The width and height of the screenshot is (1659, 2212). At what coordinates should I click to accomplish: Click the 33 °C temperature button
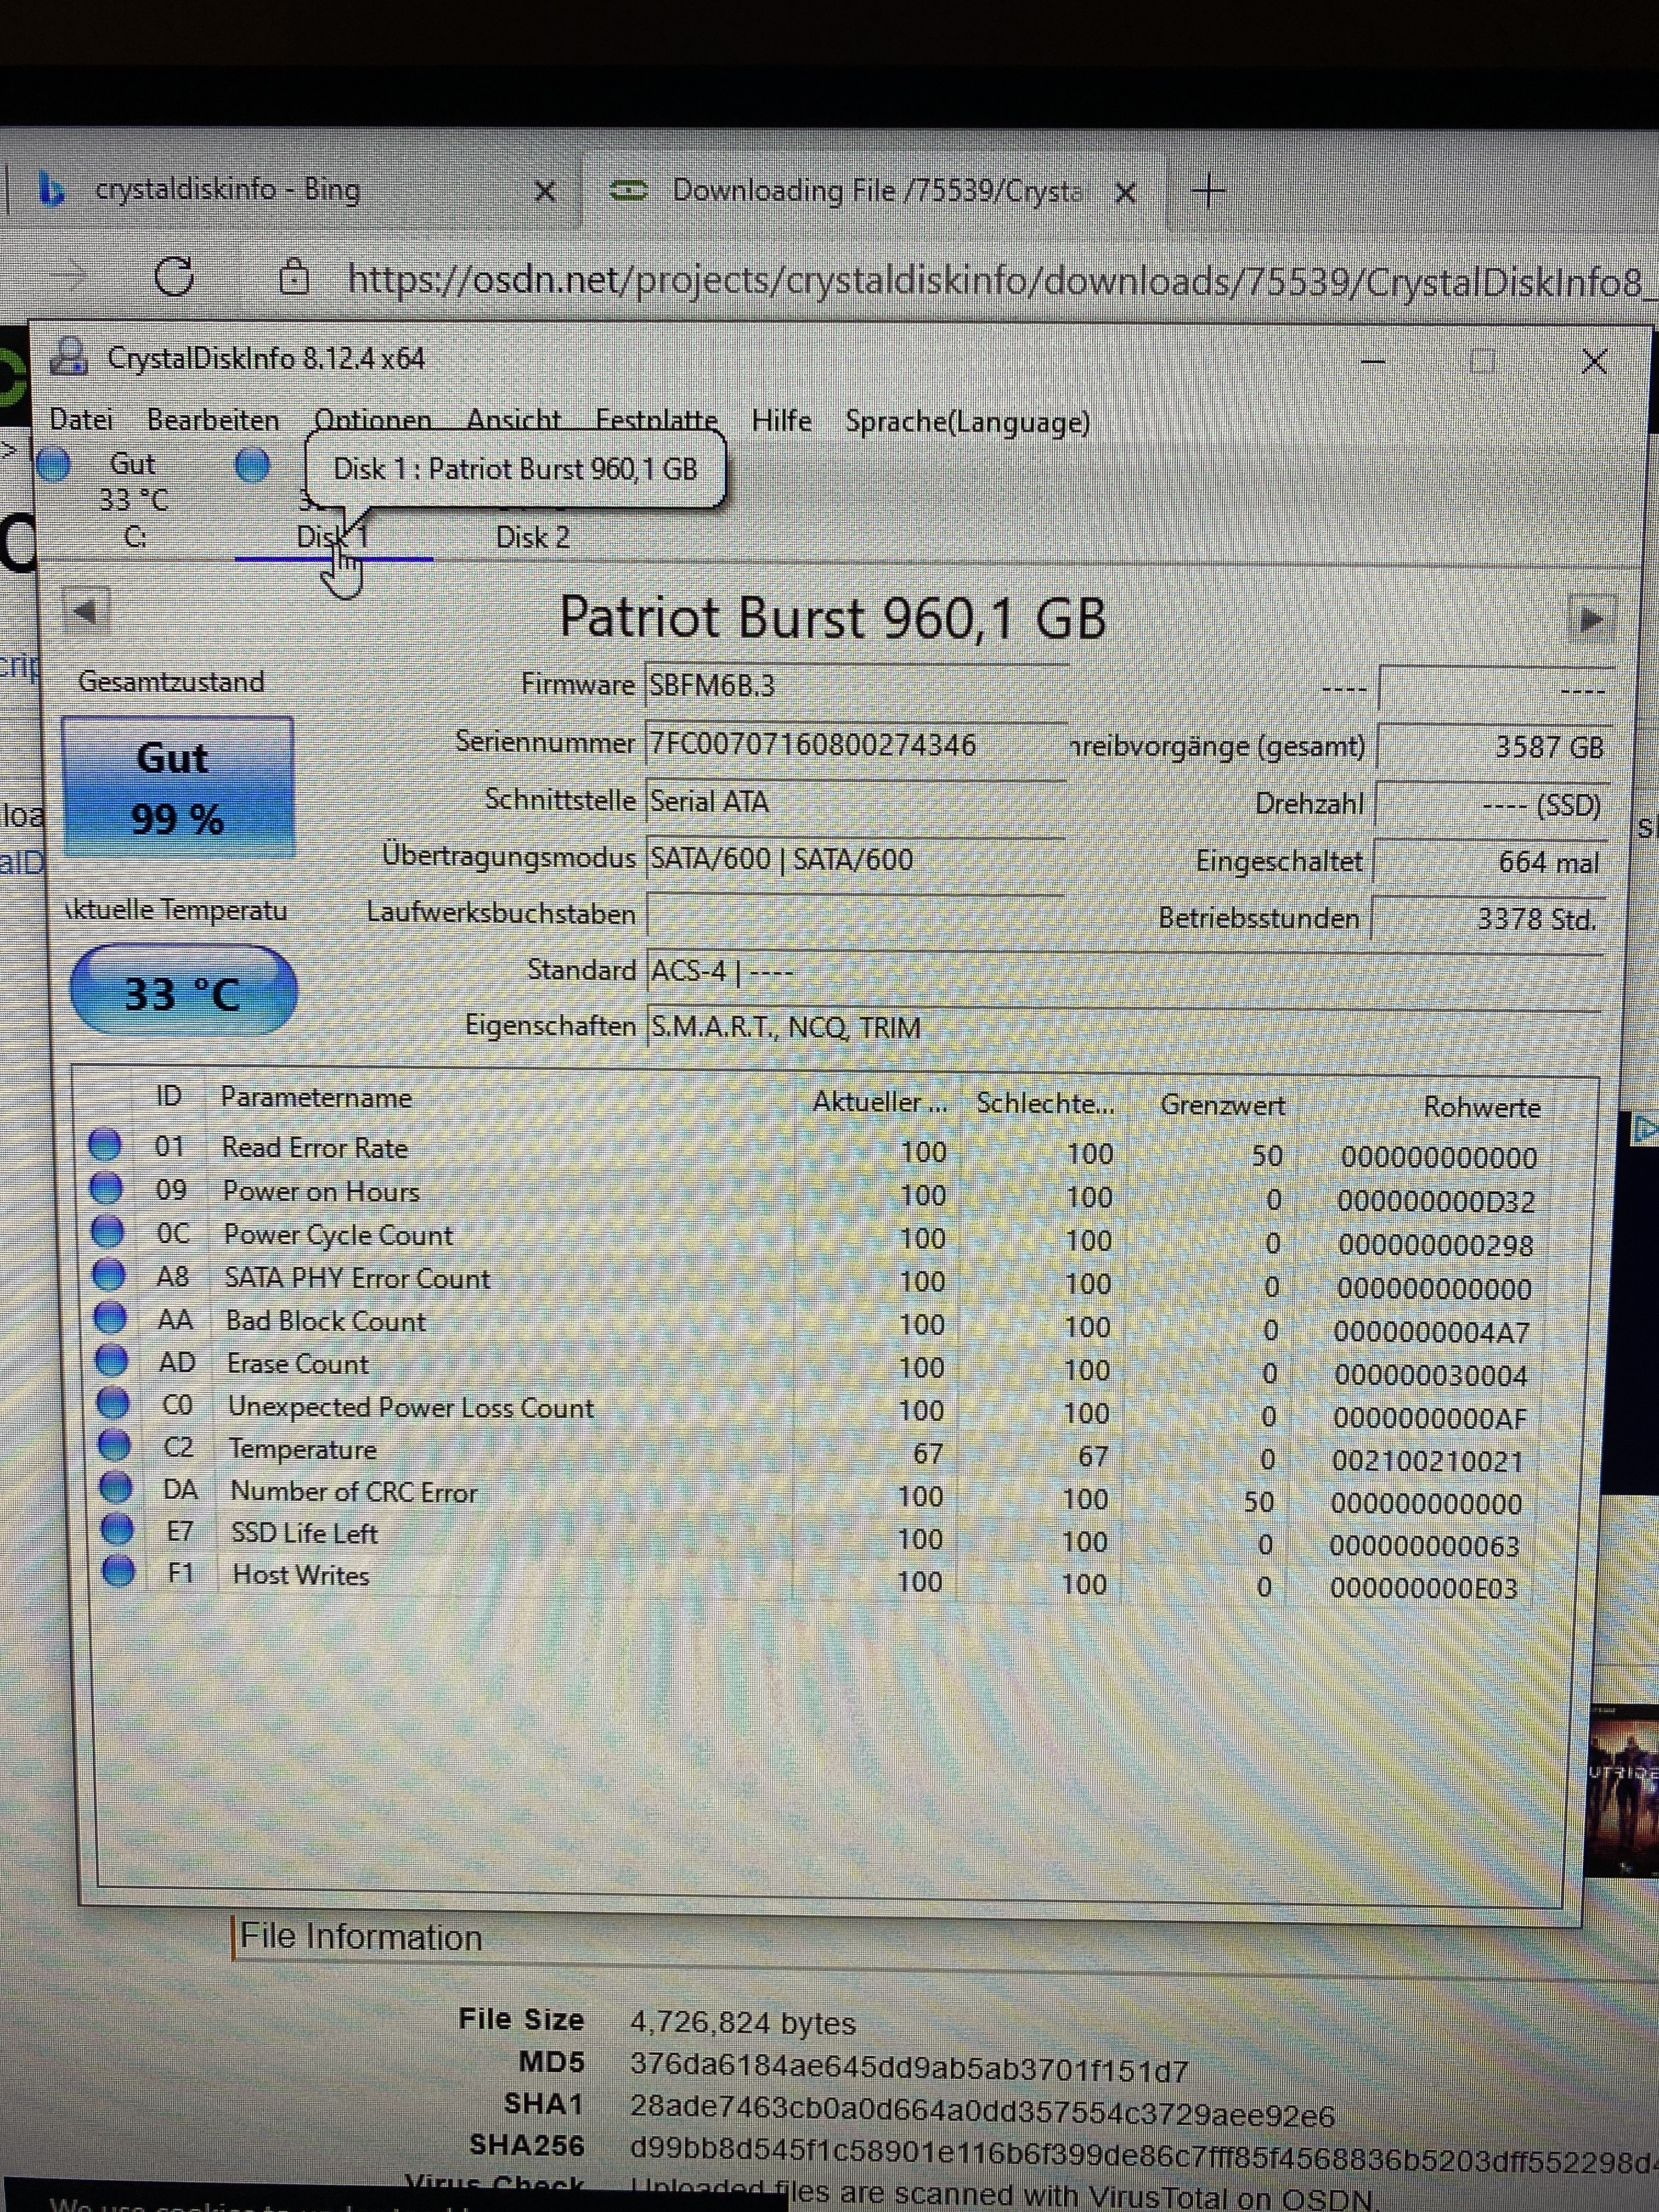click(183, 992)
